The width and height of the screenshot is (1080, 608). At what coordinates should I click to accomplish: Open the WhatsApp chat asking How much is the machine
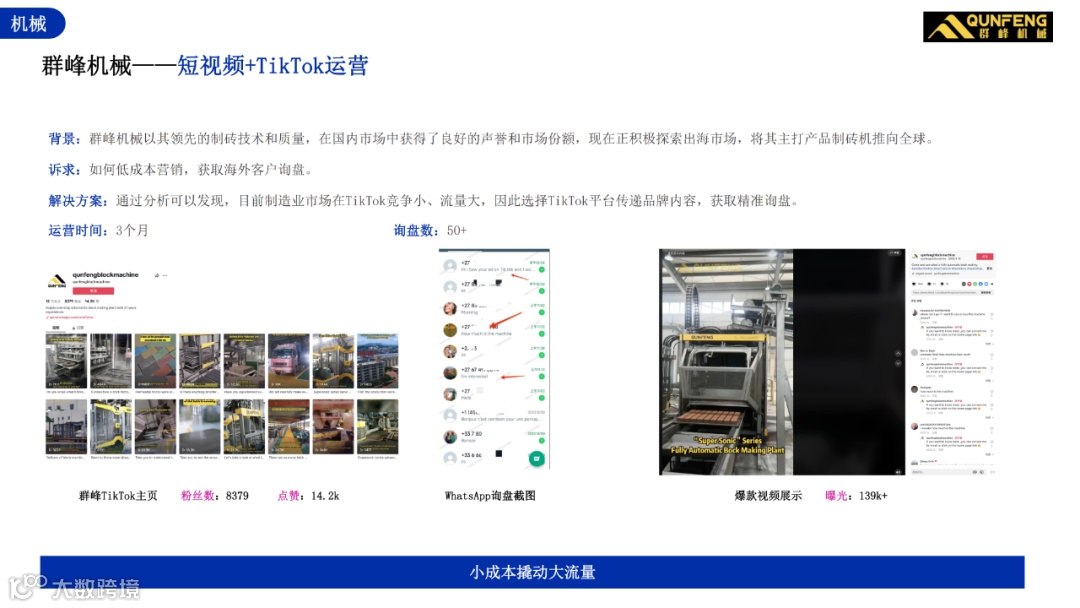[495, 331]
